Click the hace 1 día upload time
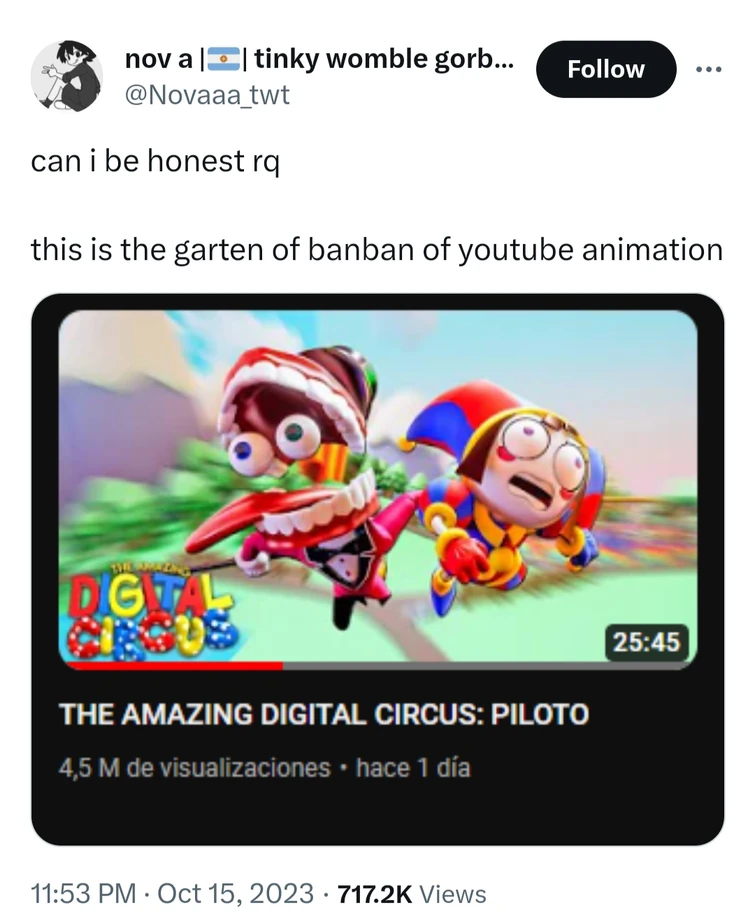 pyautogui.click(x=413, y=768)
